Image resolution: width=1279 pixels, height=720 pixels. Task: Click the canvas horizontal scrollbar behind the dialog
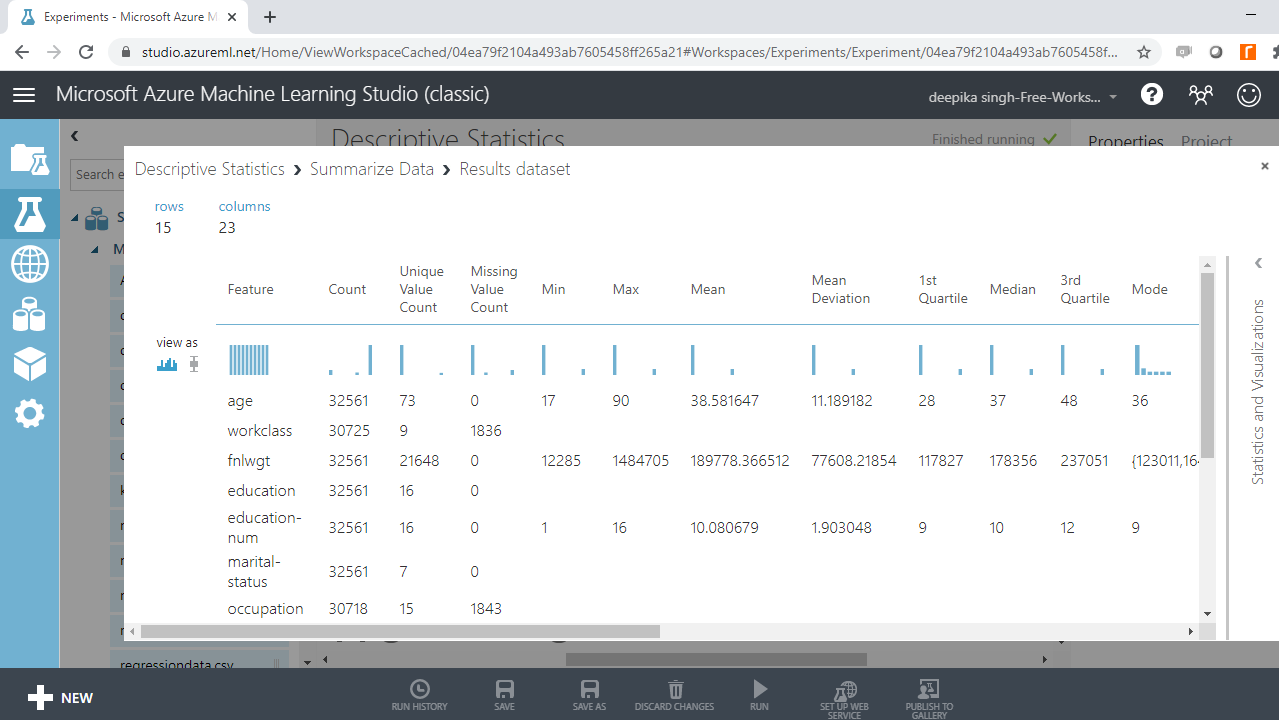click(716, 659)
